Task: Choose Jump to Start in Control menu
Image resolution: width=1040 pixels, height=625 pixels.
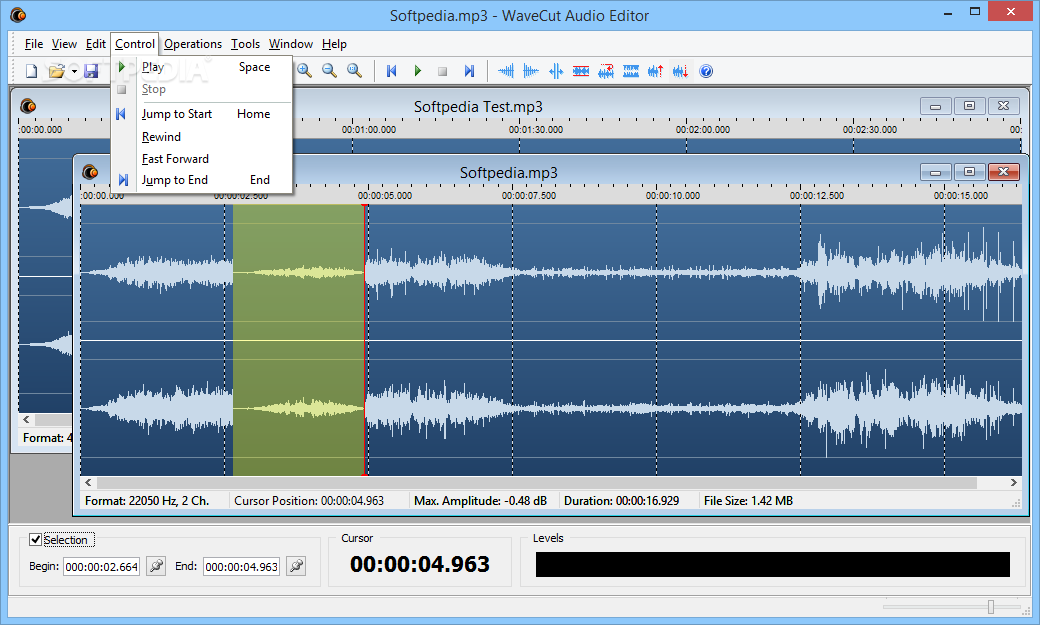Action: click(202, 114)
